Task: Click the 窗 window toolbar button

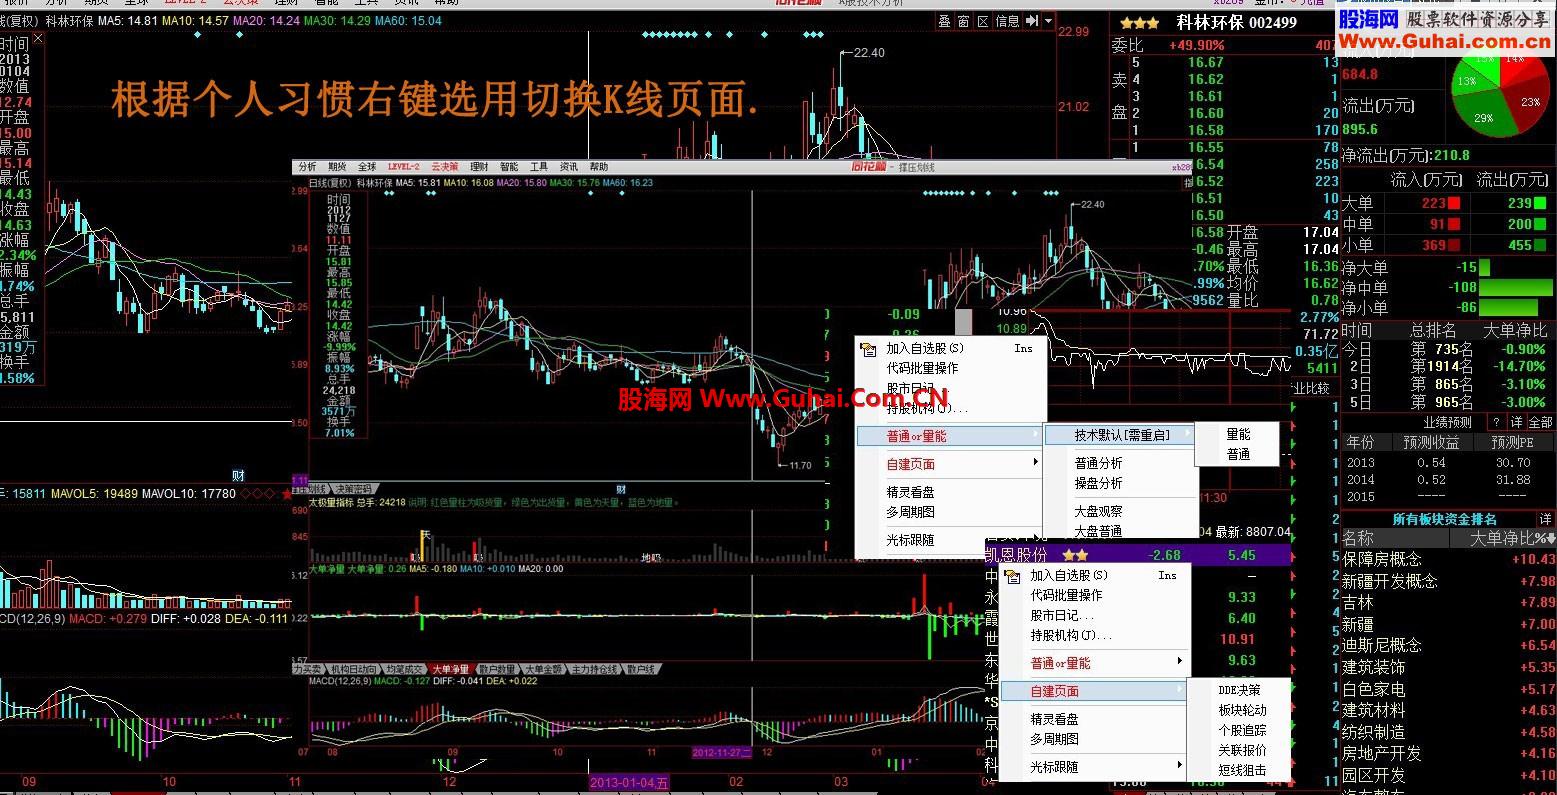Action: (964, 21)
